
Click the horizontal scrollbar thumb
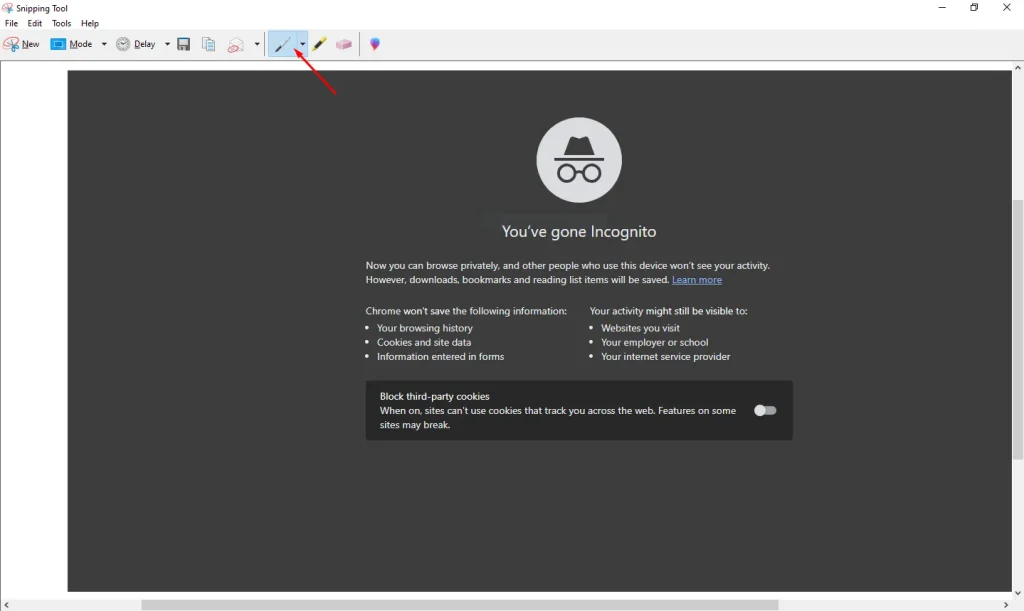(x=460, y=605)
